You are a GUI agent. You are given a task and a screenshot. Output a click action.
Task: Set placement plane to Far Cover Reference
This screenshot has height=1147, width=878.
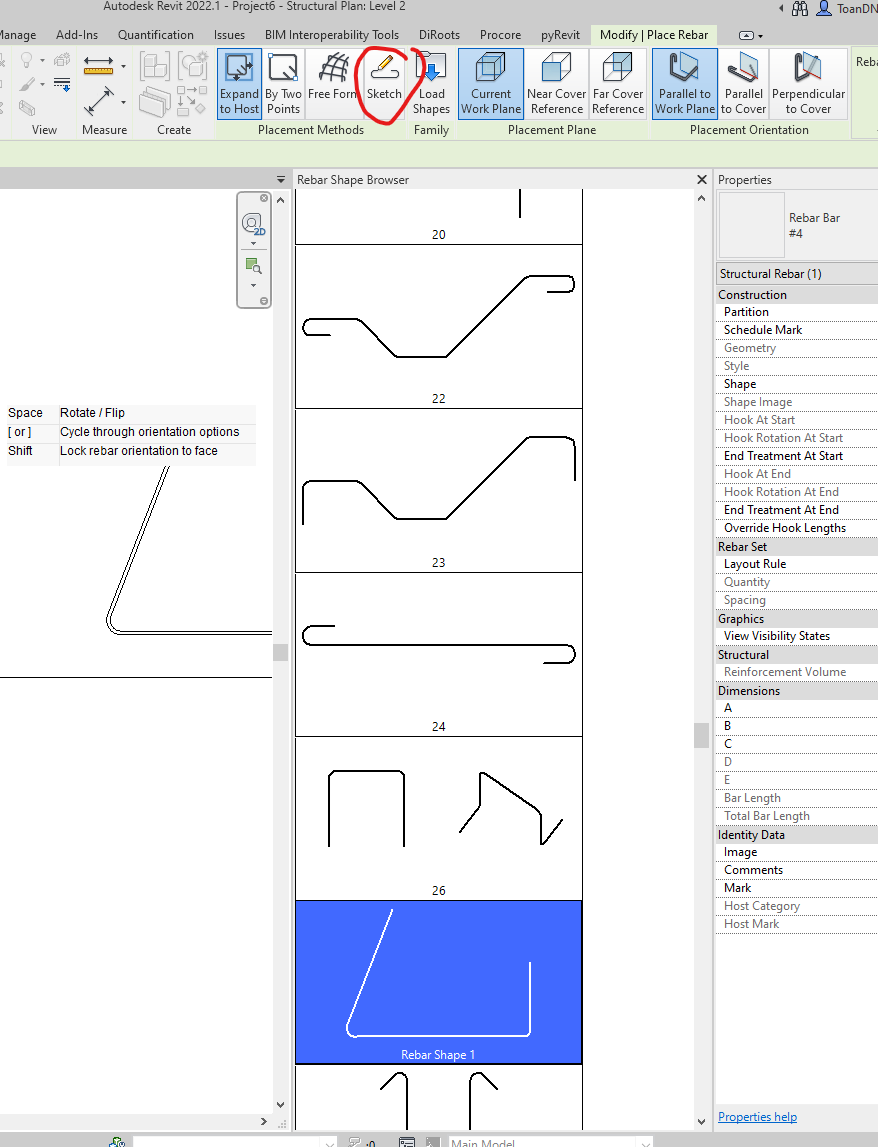[618, 83]
